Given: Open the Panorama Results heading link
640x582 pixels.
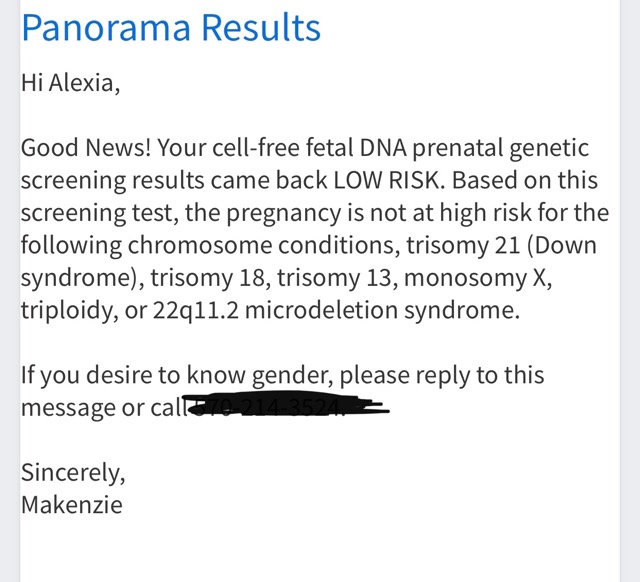Looking at the screenshot, I should click(x=171, y=27).
